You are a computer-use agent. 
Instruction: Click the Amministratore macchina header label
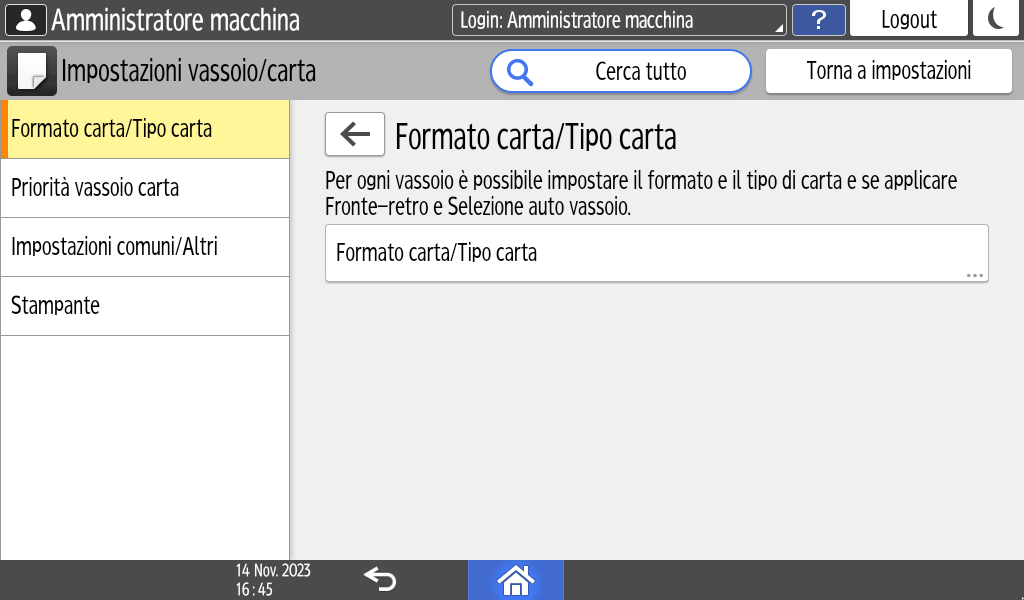click(175, 20)
